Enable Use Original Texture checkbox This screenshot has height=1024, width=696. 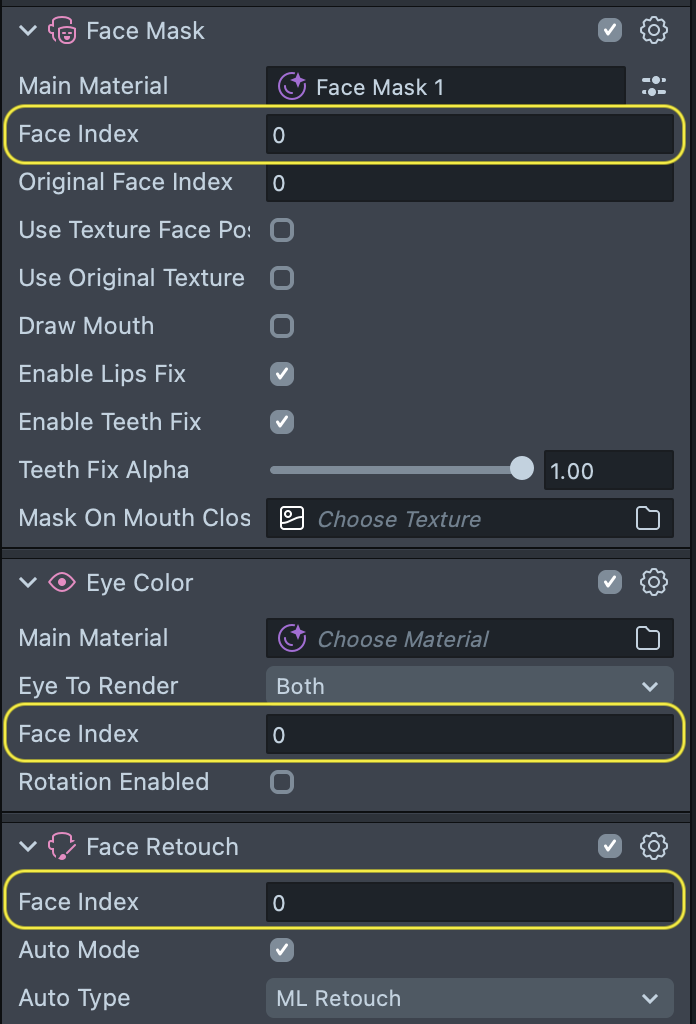[x=282, y=278]
